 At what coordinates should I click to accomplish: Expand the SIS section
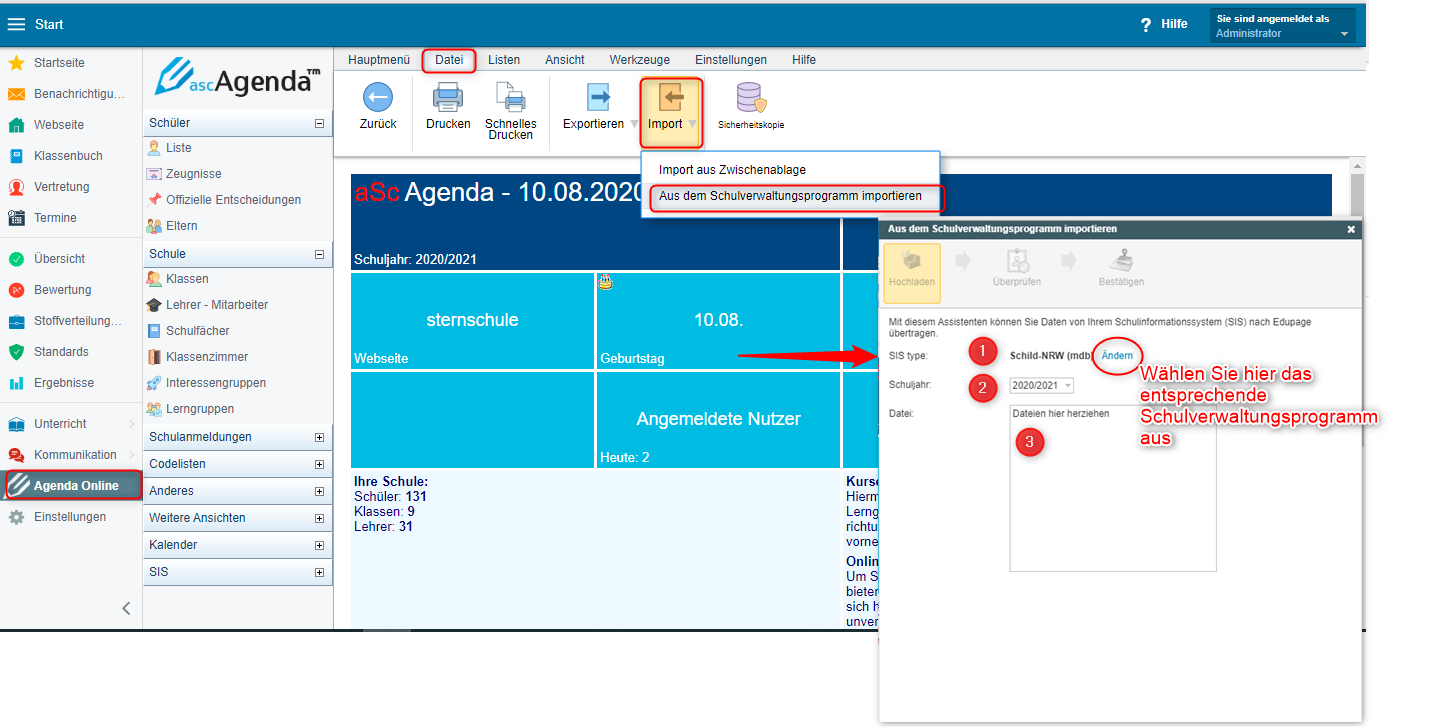click(x=319, y=572)
